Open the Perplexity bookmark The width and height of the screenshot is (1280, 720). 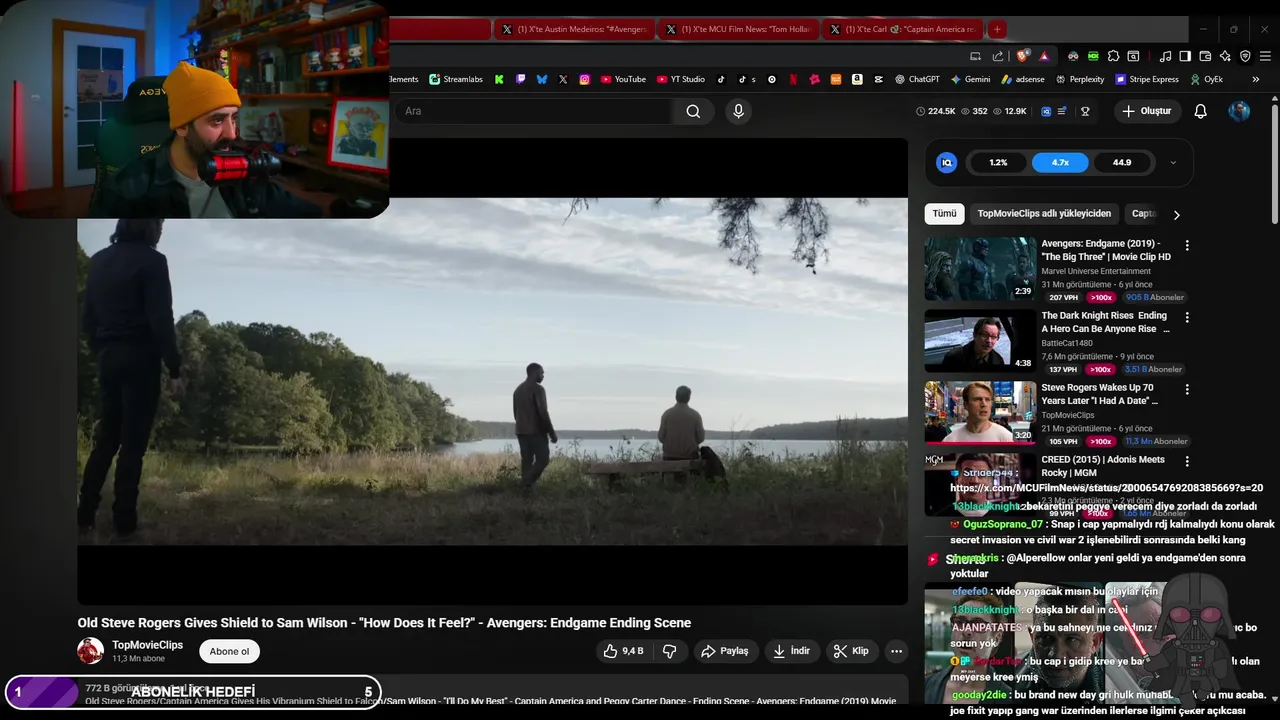tap(1080, 79)
